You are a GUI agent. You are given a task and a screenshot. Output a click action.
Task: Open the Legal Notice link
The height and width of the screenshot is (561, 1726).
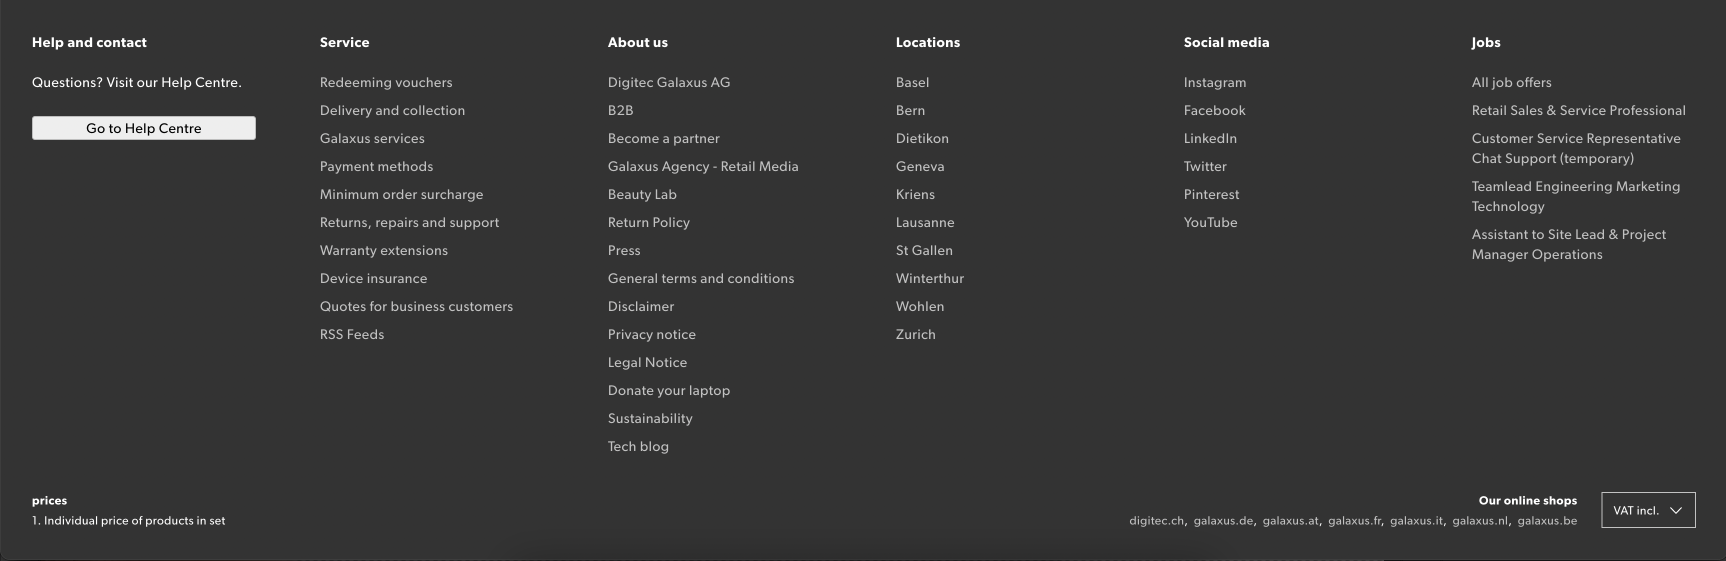pos(647,362)
